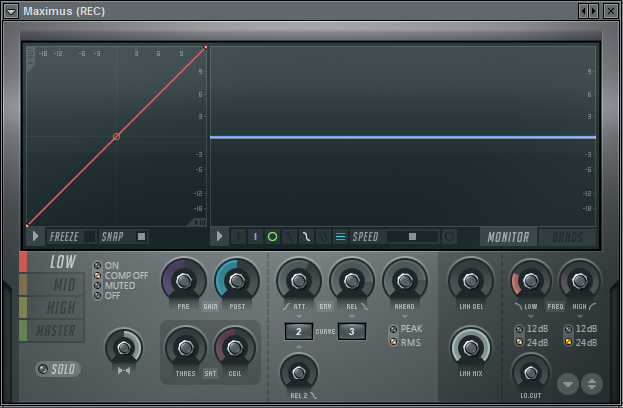623x408 pixels.
Task: Open the low frequency preset arrow below LOW
Action: coord(530,317)
